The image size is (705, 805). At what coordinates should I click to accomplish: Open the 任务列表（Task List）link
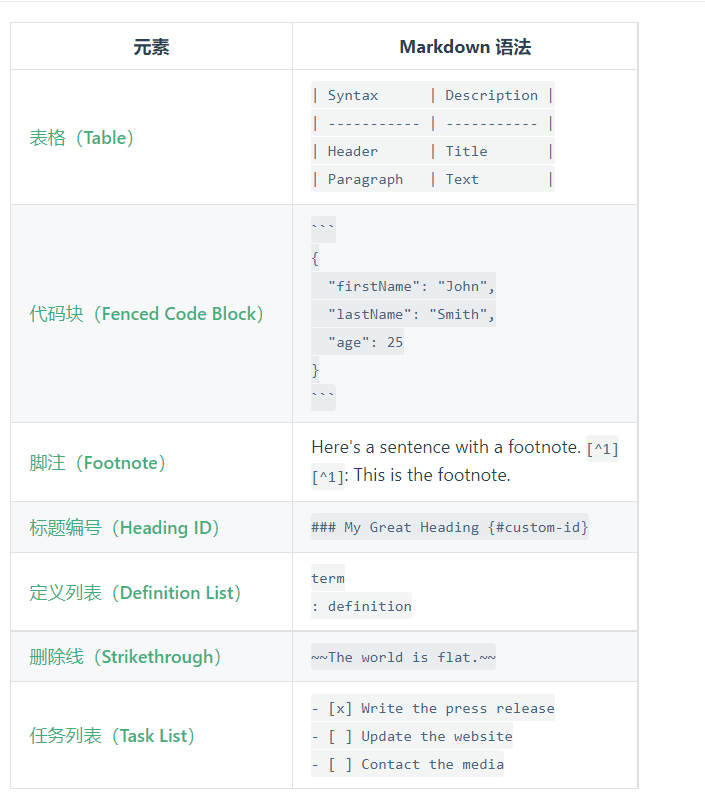[x=113, y=736]
